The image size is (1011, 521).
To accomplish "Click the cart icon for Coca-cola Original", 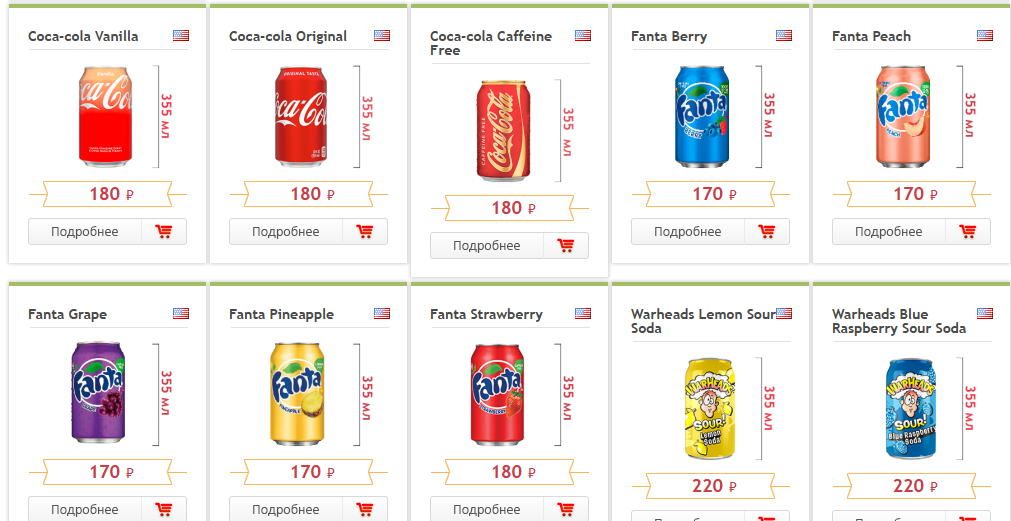I will [365, 232].
